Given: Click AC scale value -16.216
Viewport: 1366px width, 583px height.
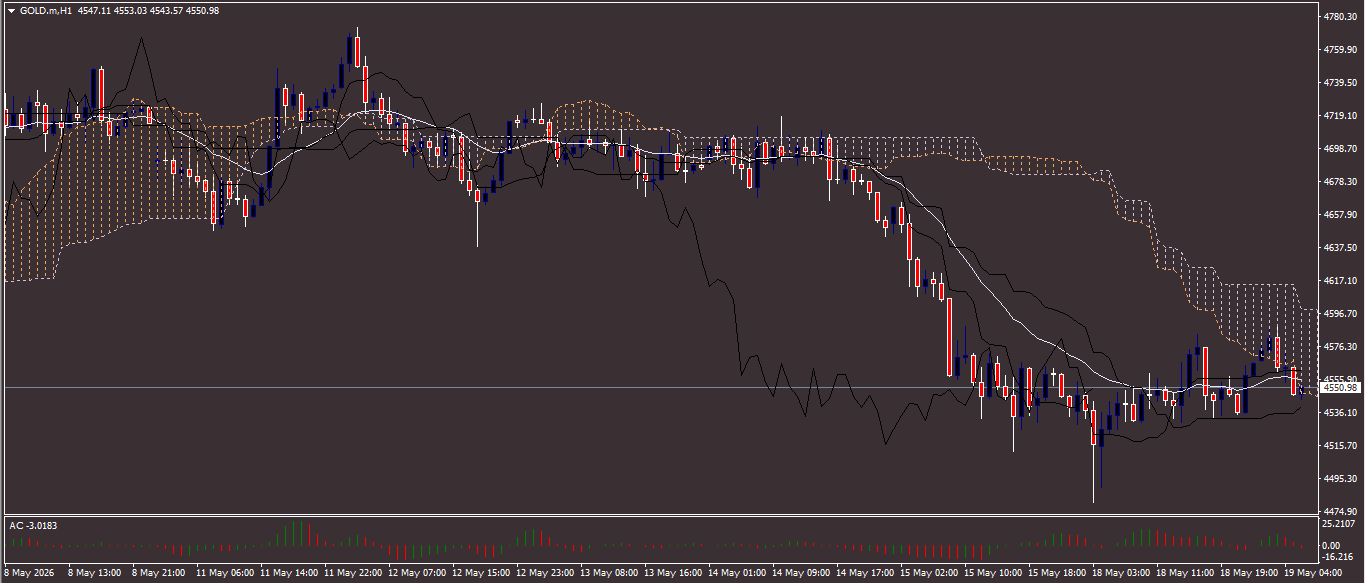Looking at the screenshot, I should (1338, 557).
